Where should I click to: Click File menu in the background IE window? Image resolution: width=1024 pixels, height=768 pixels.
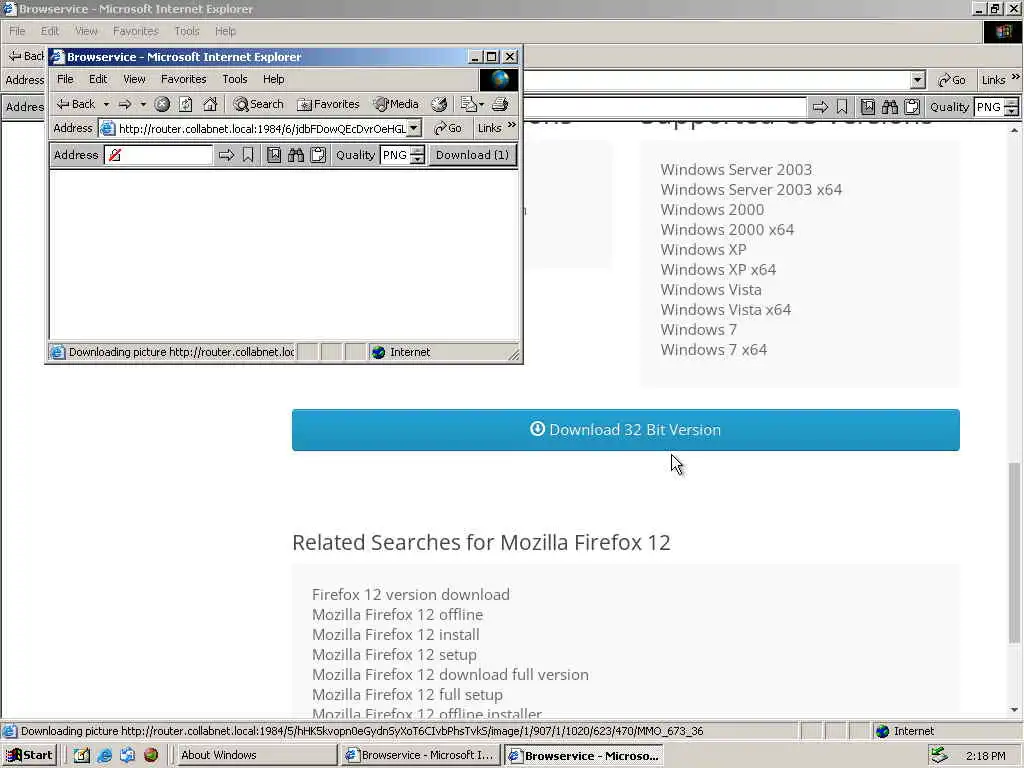[17, 31]
